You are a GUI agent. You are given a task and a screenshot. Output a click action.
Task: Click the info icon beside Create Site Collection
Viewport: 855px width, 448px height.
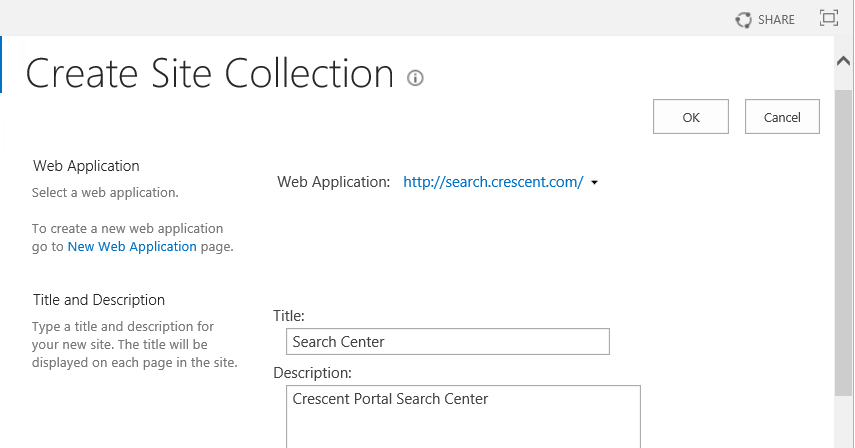point(415,78)
